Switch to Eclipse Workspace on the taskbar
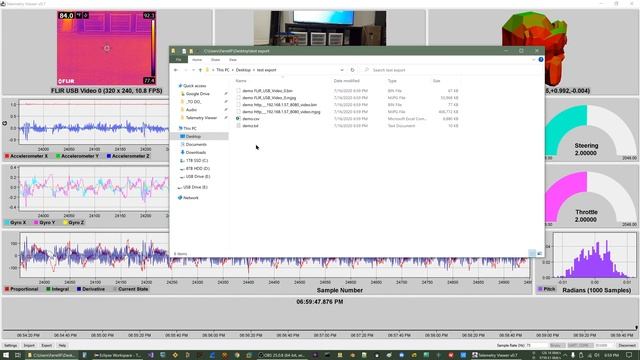 pyautogui.click(x=117, y=355)
